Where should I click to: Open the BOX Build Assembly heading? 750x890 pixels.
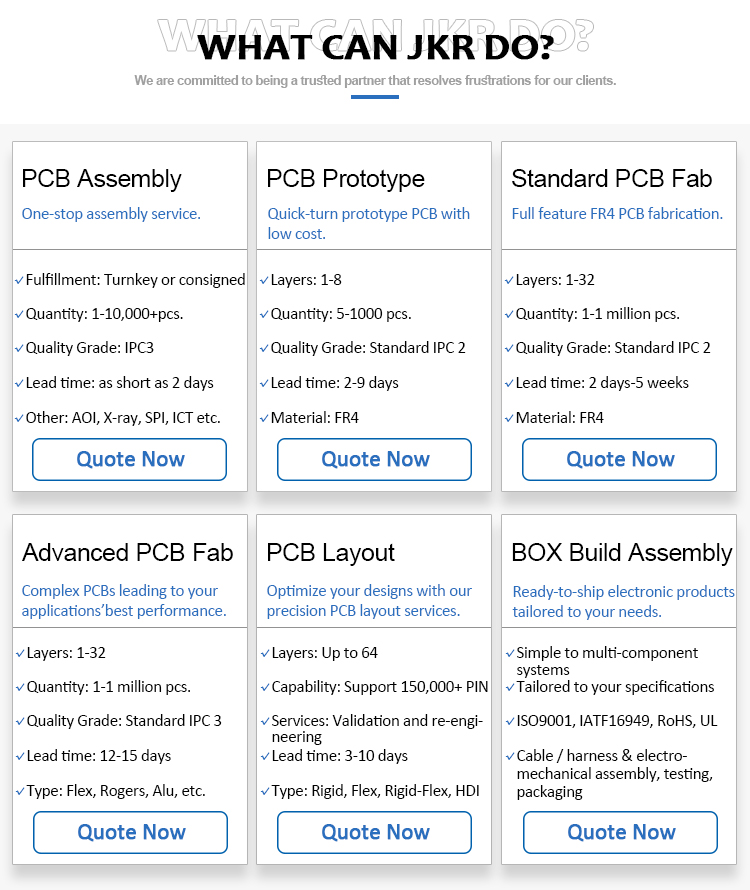(622, 552)
